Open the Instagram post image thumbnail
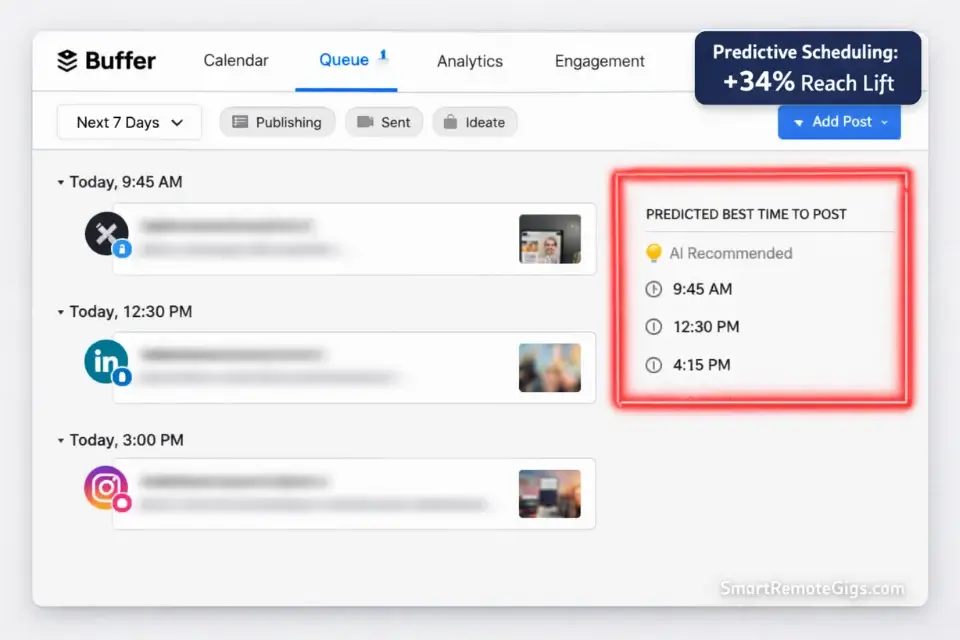960x640 pixels. tap(550, 493)
